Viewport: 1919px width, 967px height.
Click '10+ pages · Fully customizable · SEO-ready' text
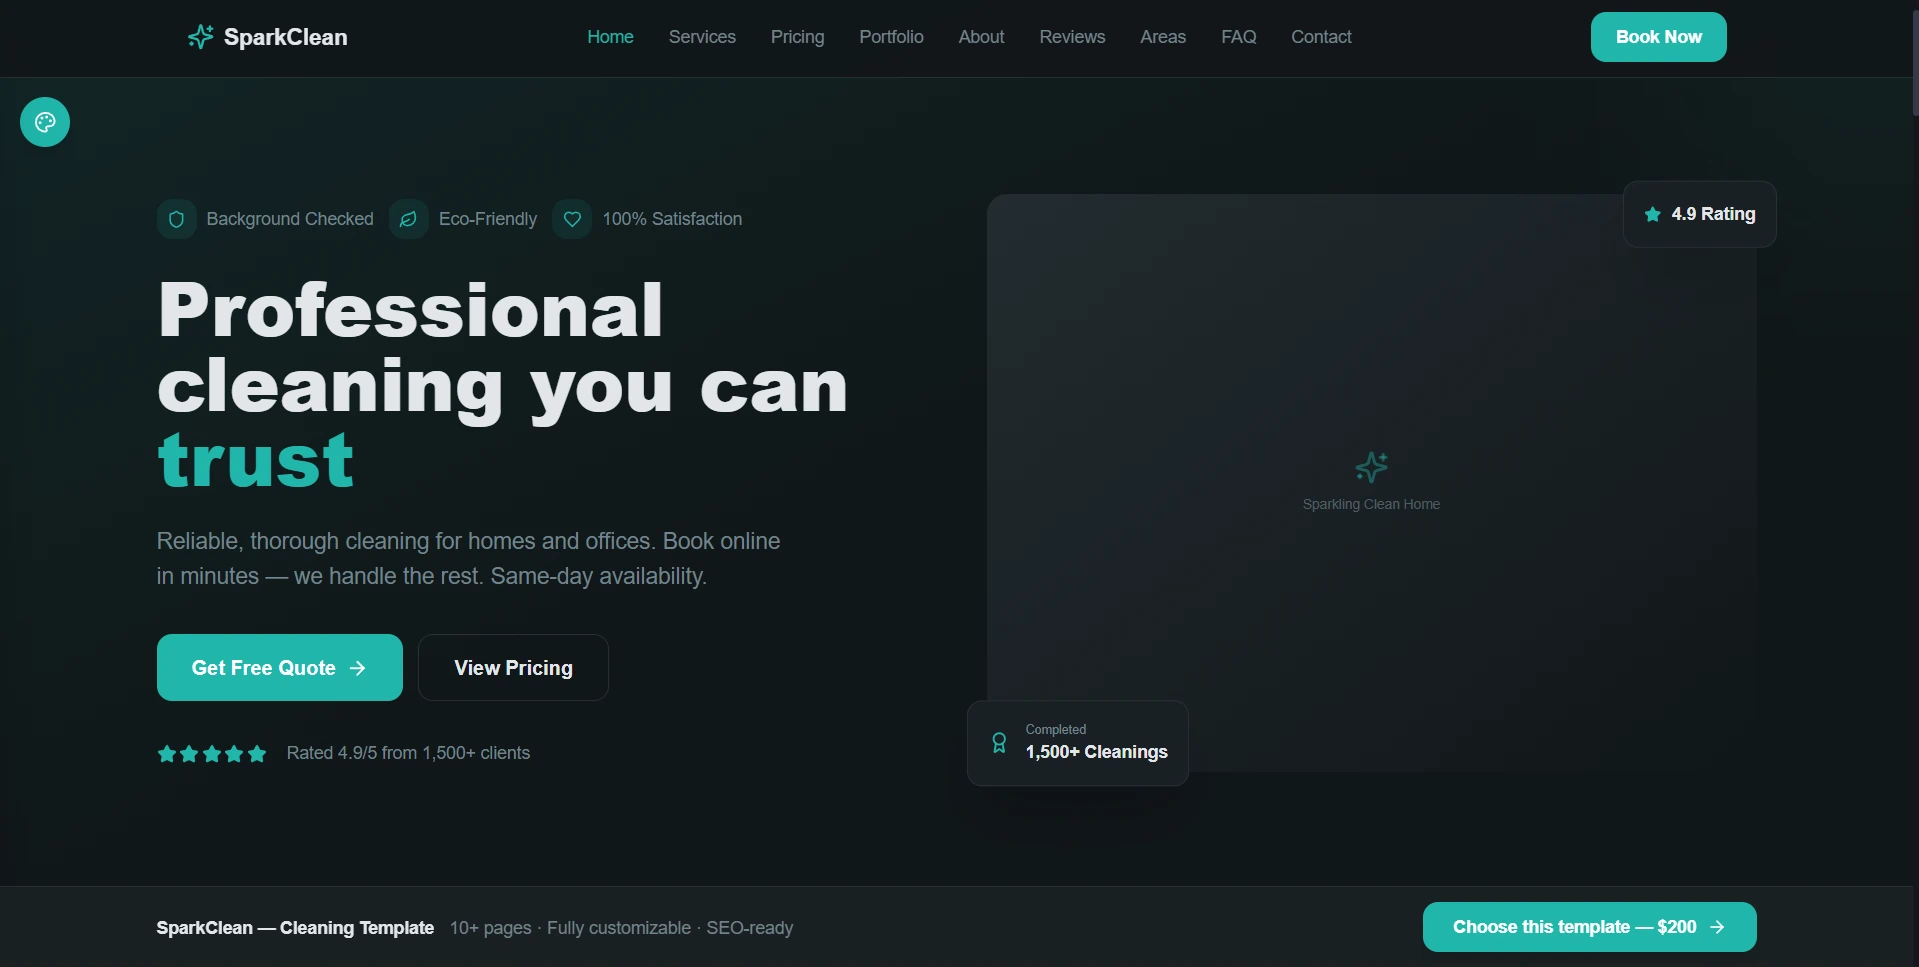point(621,928)
